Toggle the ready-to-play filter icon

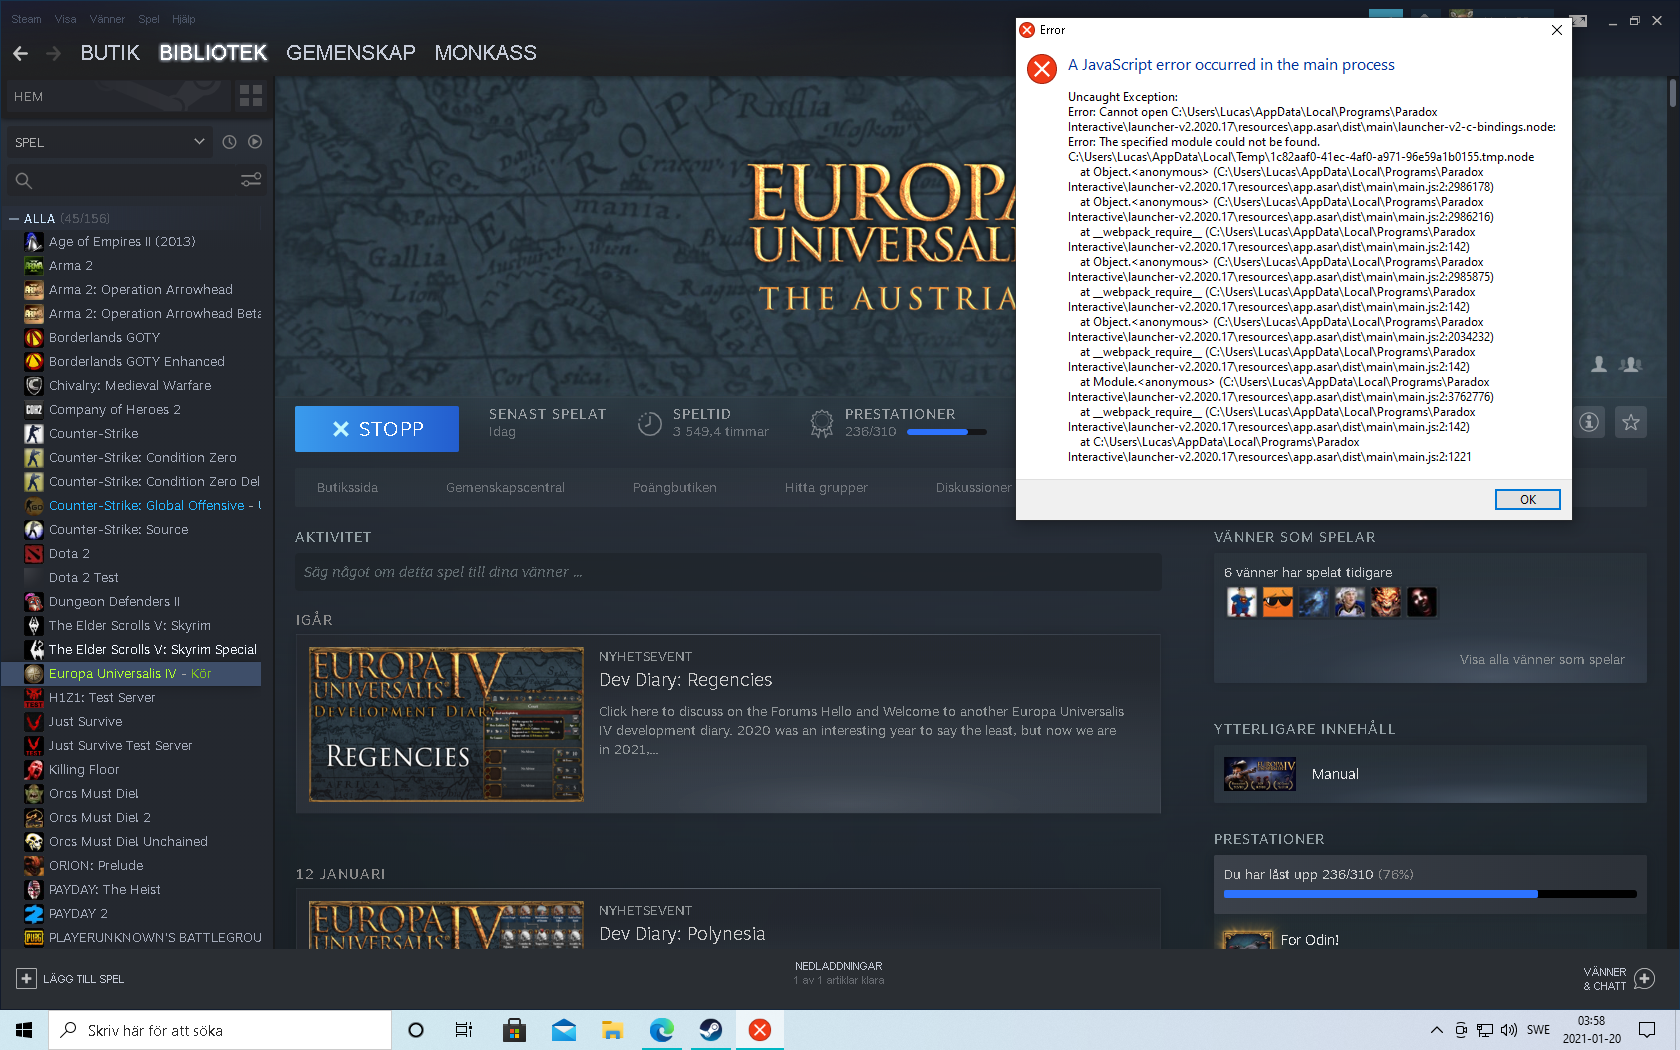point(255,142)
